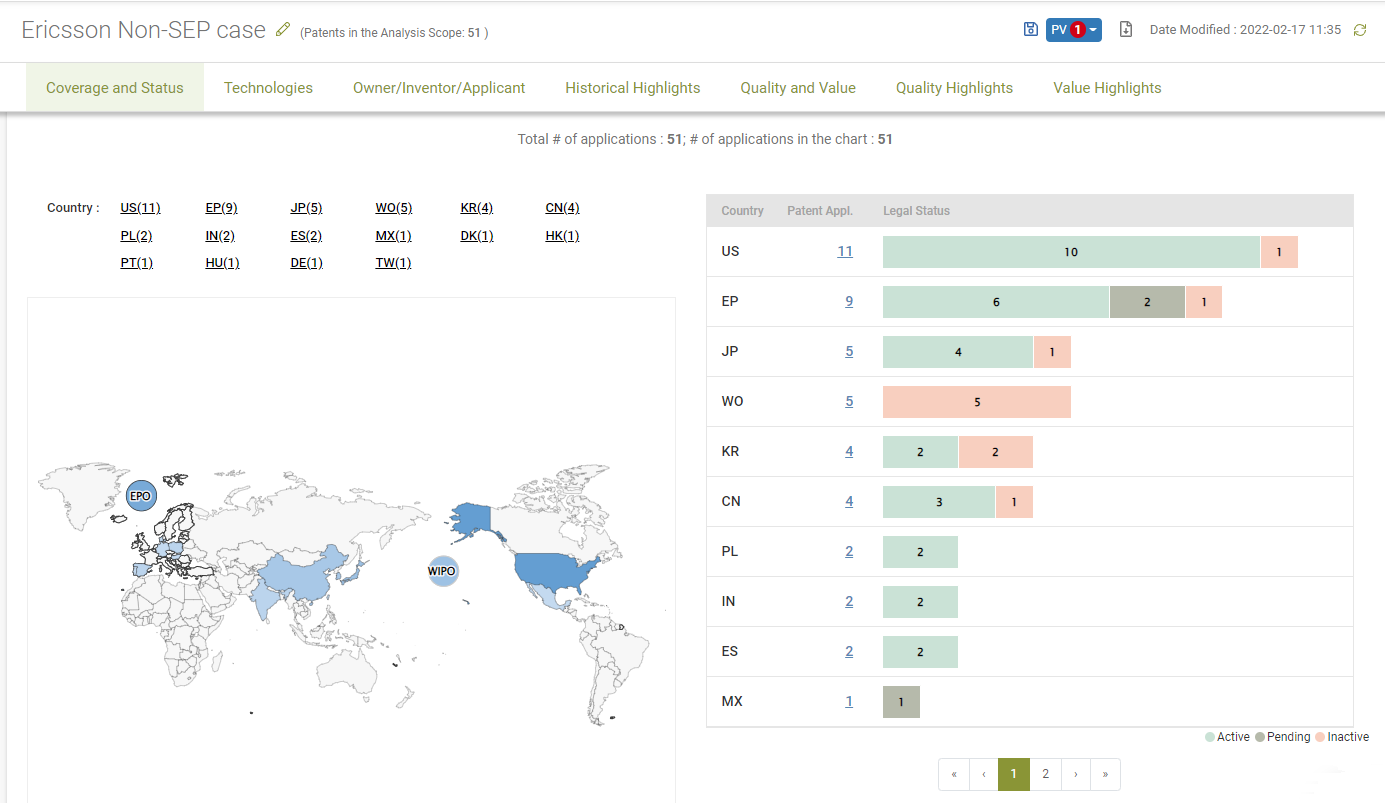
Task: Click the green refresh icon
Action: point(1360,30)
